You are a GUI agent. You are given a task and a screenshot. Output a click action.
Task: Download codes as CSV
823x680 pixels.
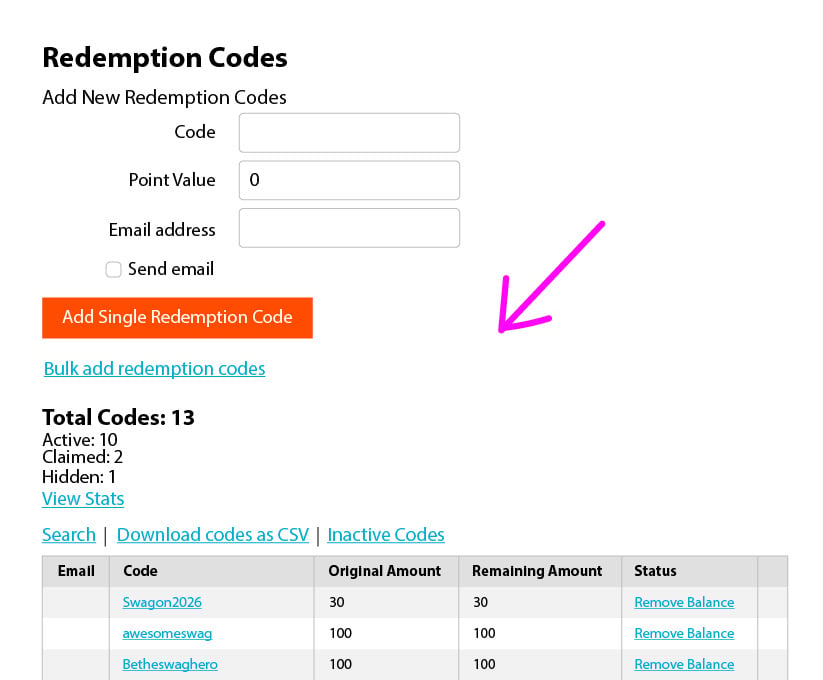click(213, 535)
